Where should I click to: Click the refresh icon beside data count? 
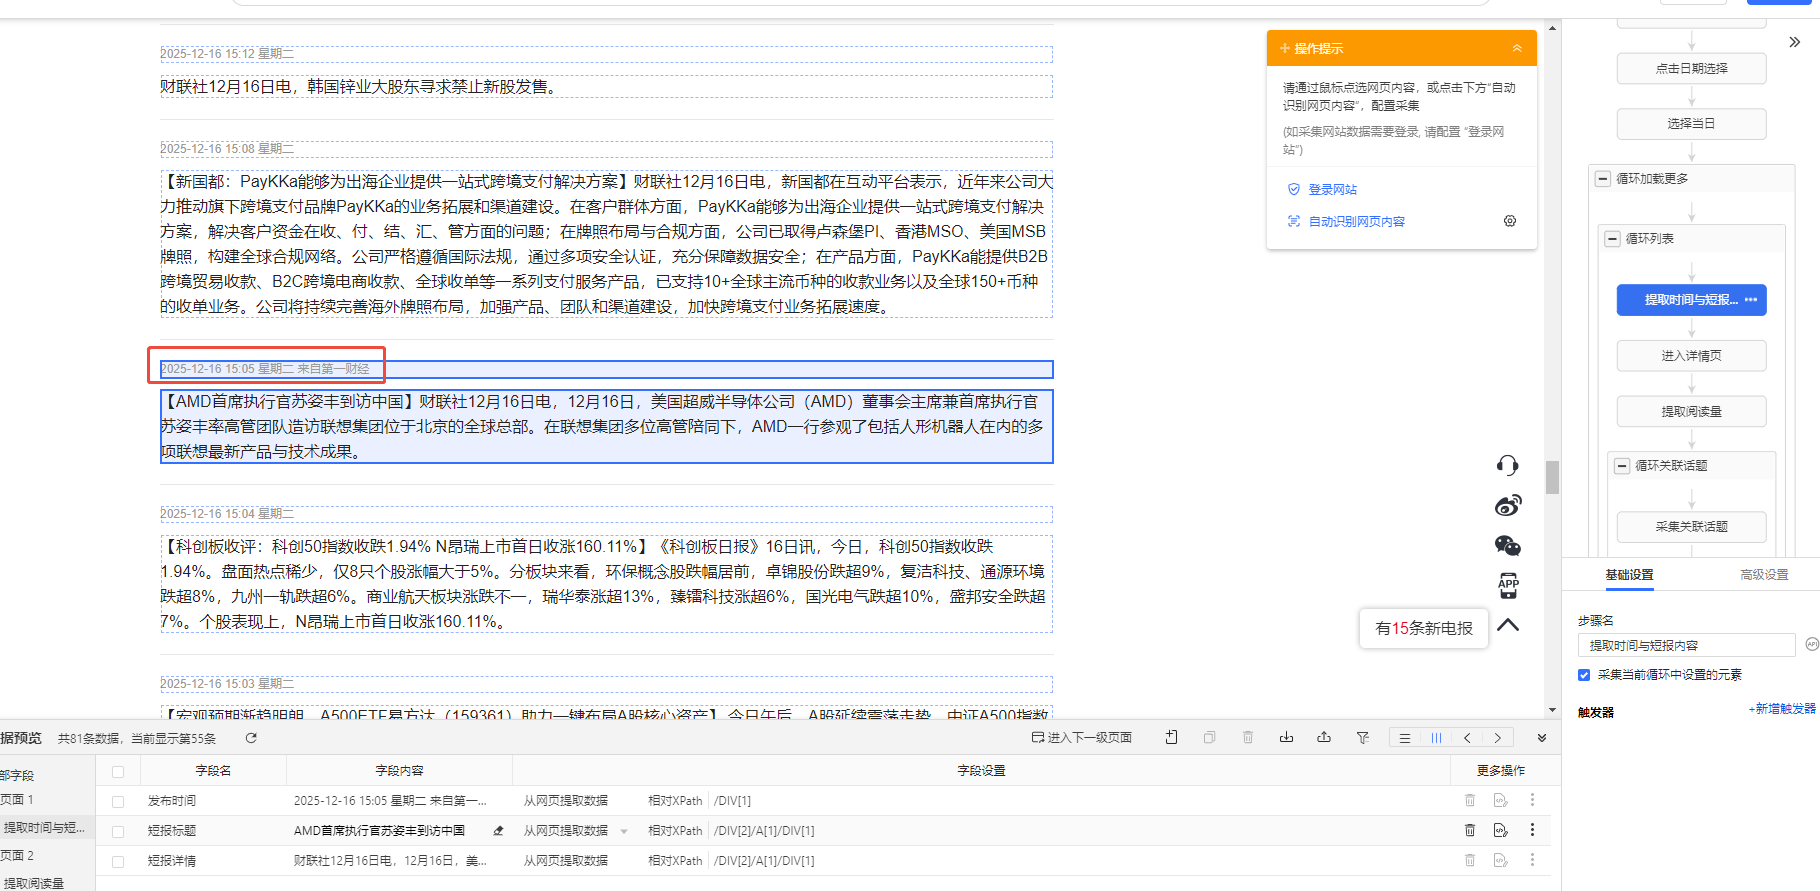click(x=251, y=738)
